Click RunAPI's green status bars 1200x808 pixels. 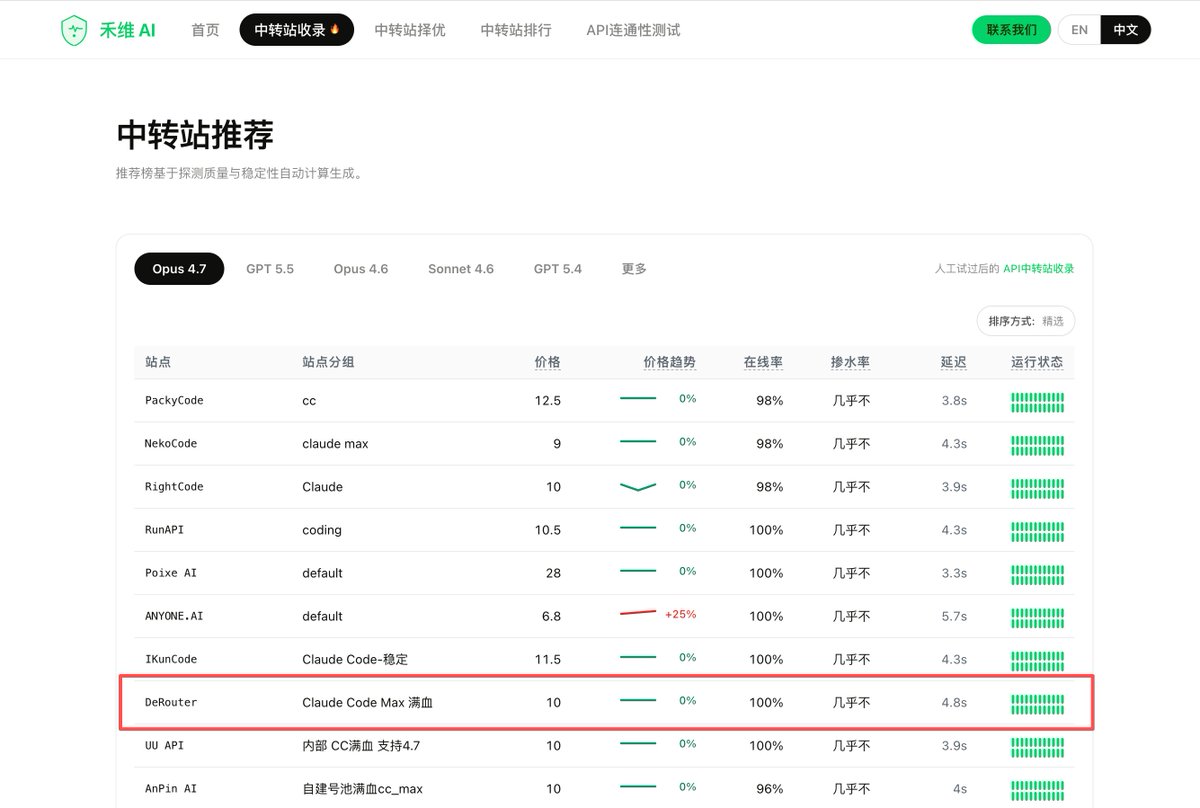(x=1037, y=532)
